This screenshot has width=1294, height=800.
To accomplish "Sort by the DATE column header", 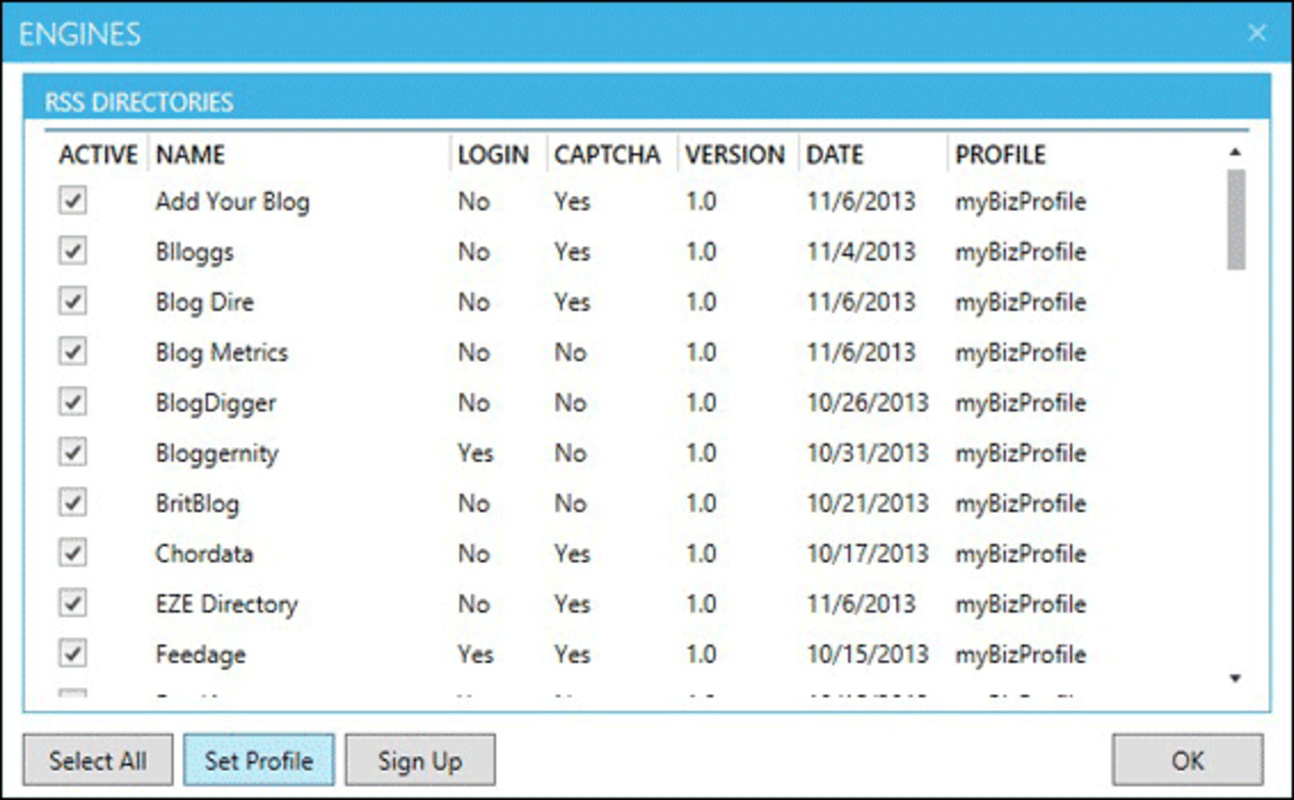I will tap(835, 155).
